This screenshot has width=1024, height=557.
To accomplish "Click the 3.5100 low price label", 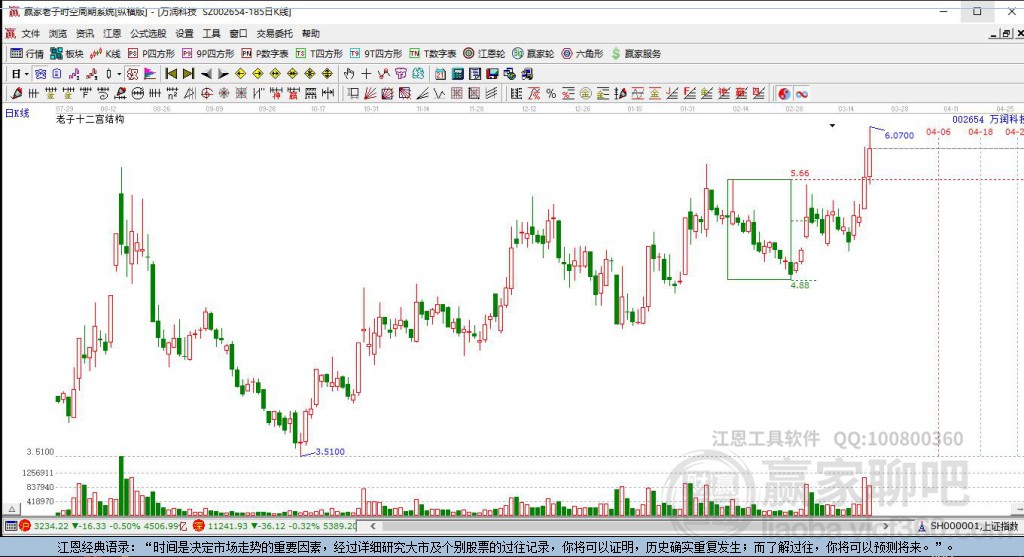I will [329, 451].
